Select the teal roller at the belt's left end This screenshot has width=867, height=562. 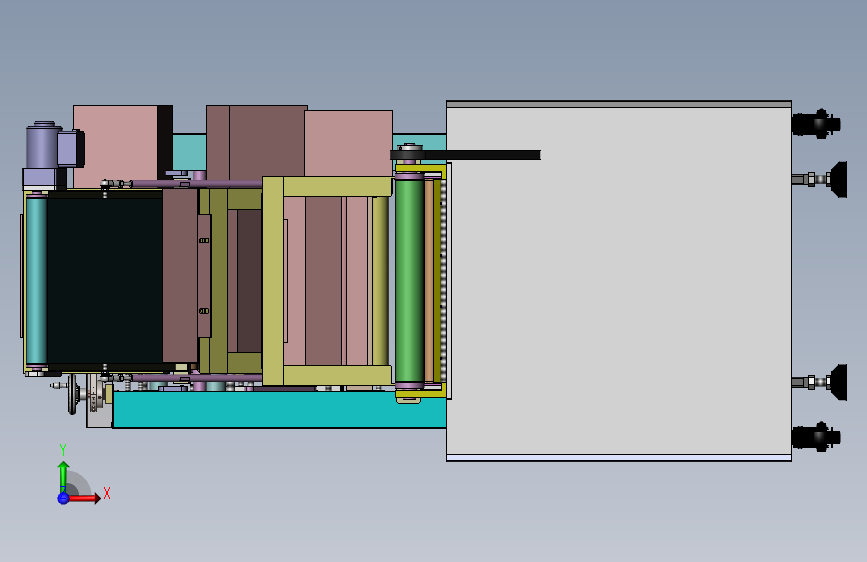(x=36, y=281)
